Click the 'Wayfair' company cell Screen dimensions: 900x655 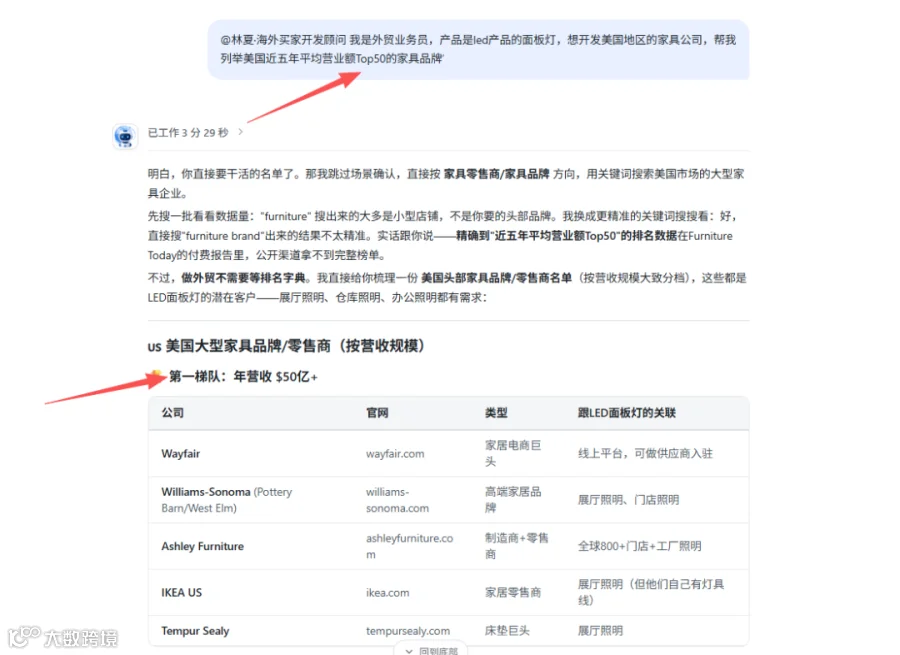pos(180,454)
